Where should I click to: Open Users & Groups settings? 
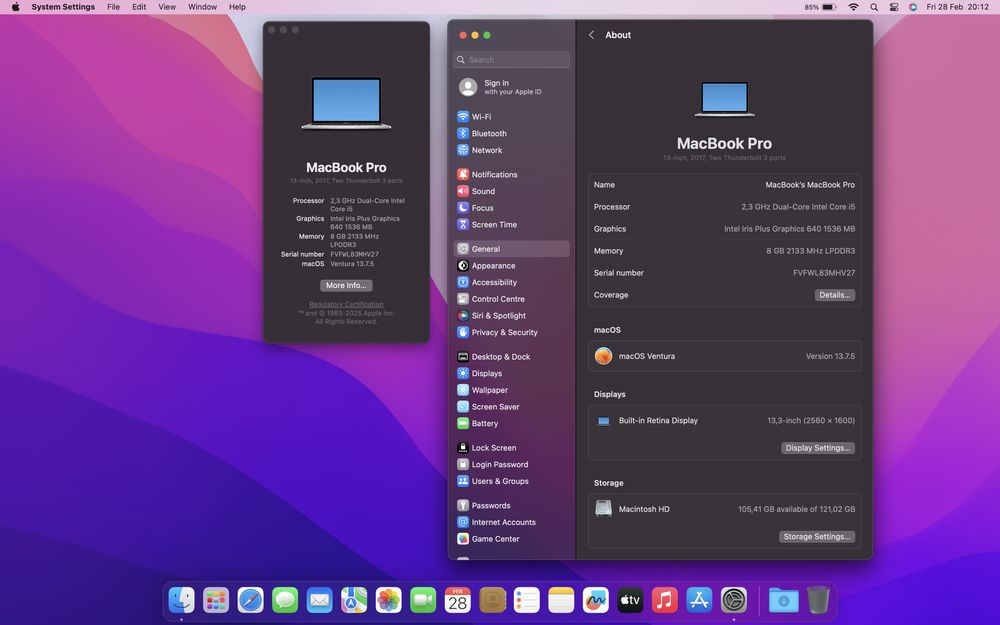(x=511, y=481)
